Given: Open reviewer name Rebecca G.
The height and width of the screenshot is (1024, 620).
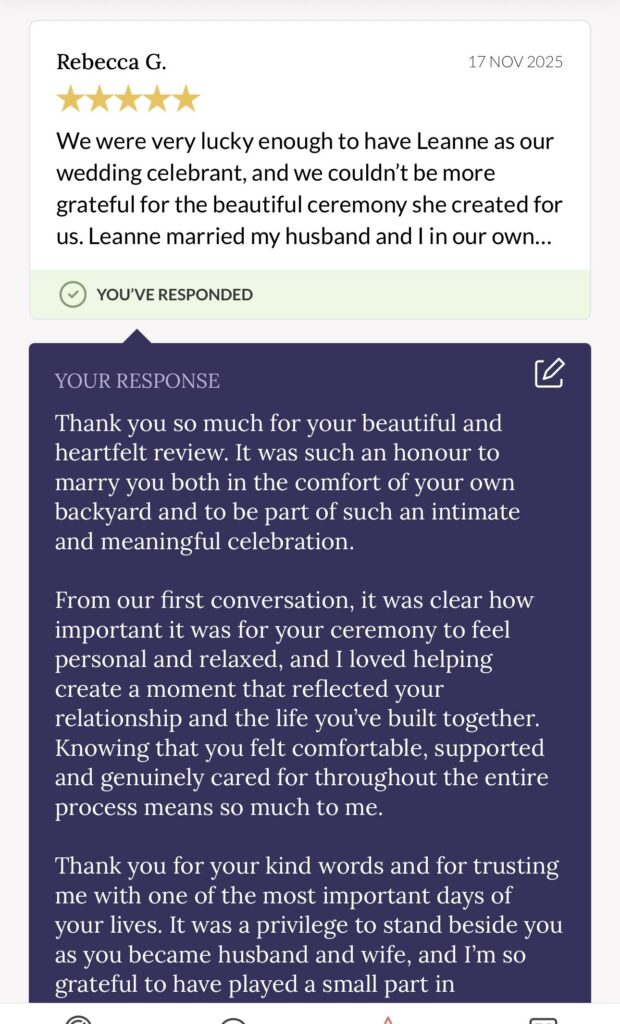Looking at the screenshot, I should 111,62.
